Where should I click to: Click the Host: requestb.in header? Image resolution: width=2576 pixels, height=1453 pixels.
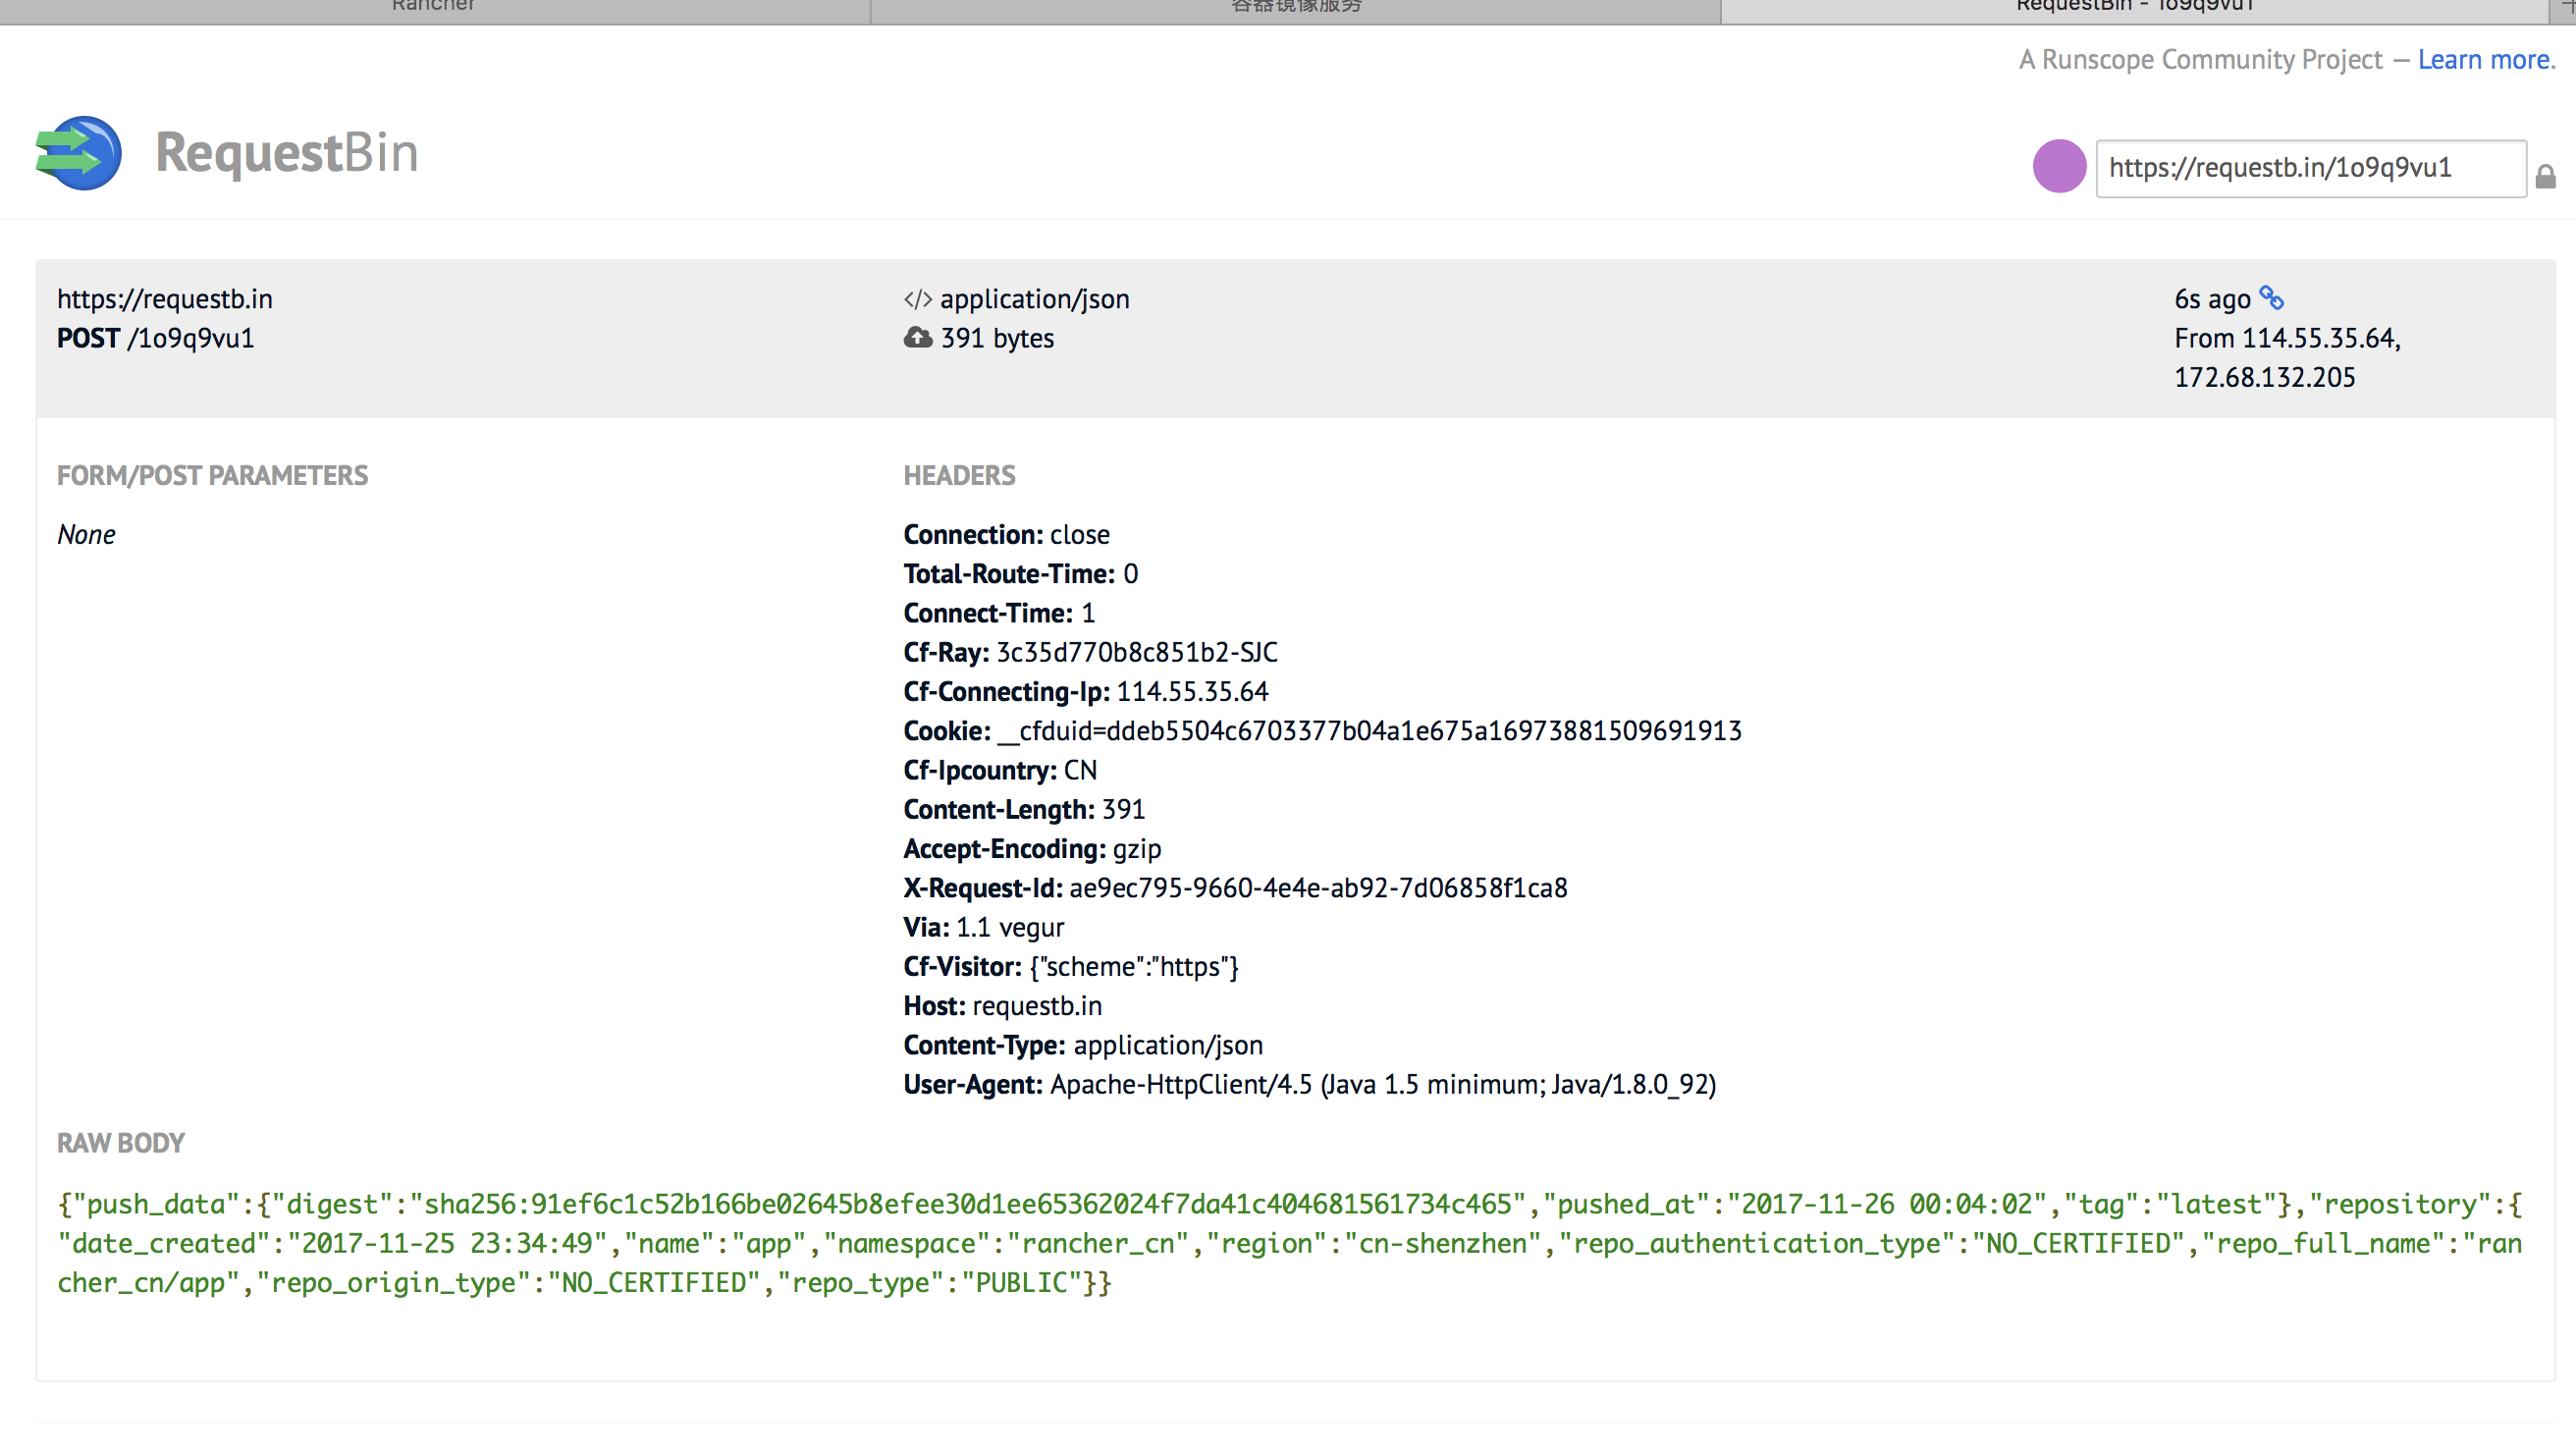[x=1003, y=1006]
